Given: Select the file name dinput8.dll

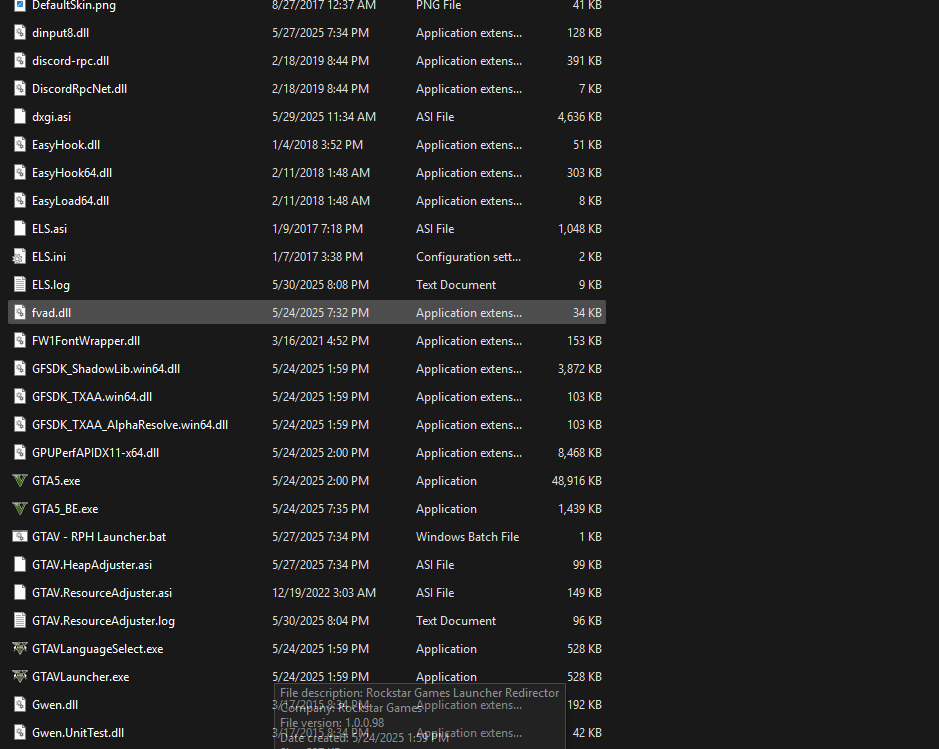Looking at the screenshot, I should (60, 33).
